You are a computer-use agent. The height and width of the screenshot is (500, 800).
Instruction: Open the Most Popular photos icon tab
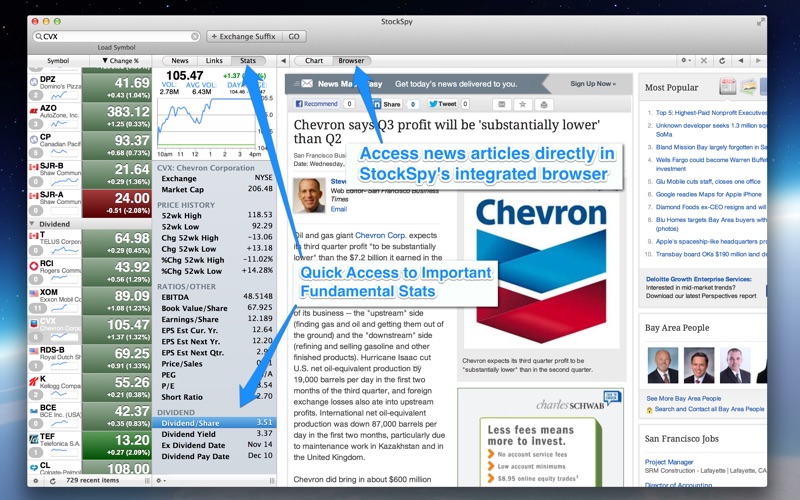pyautogui.click(x=748, y=87)
